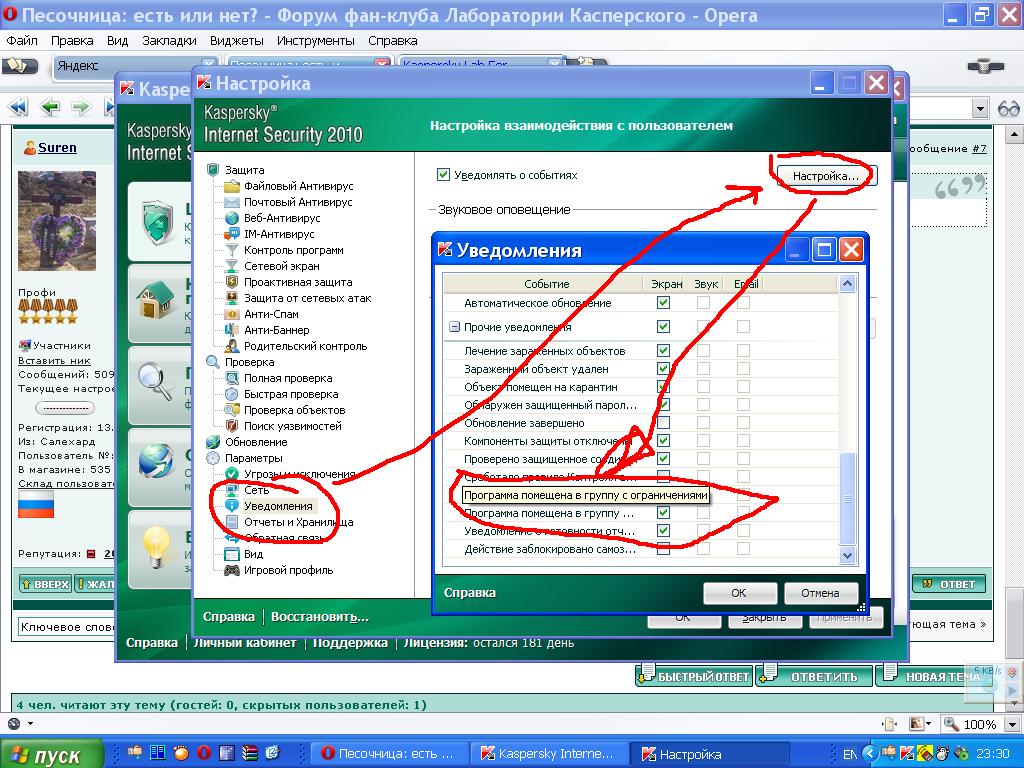This screenshot has width=1024, height=768.
Task: Click Opera icon in quick launch
Action: (204, 752)
